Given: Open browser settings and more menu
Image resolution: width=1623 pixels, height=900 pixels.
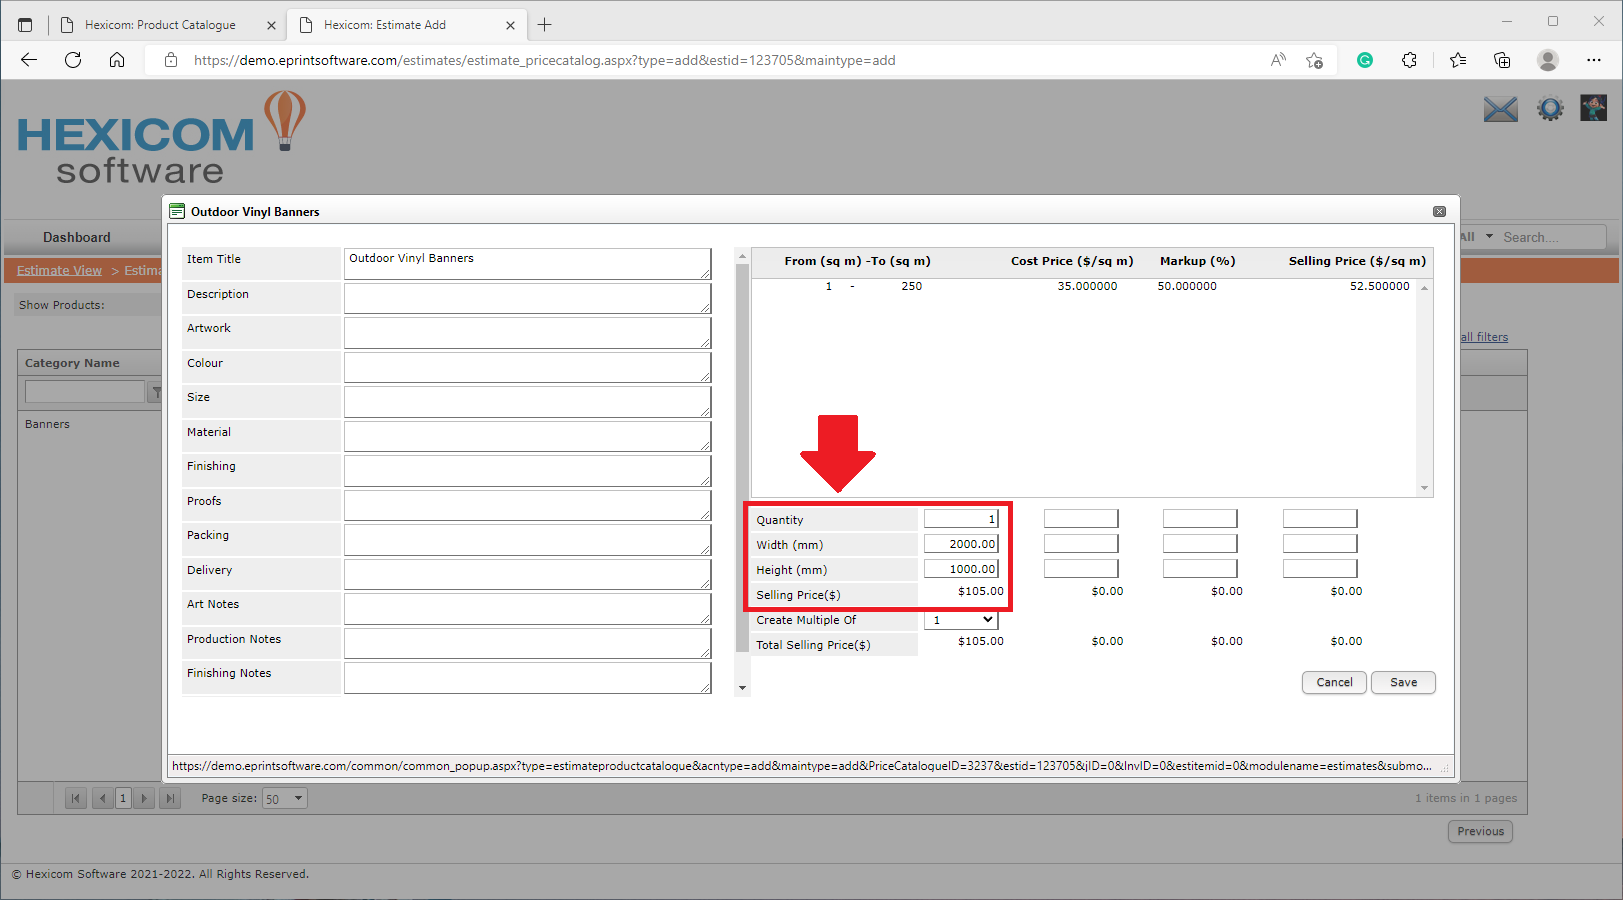Looking at the screenshot, I should 1594,60.
